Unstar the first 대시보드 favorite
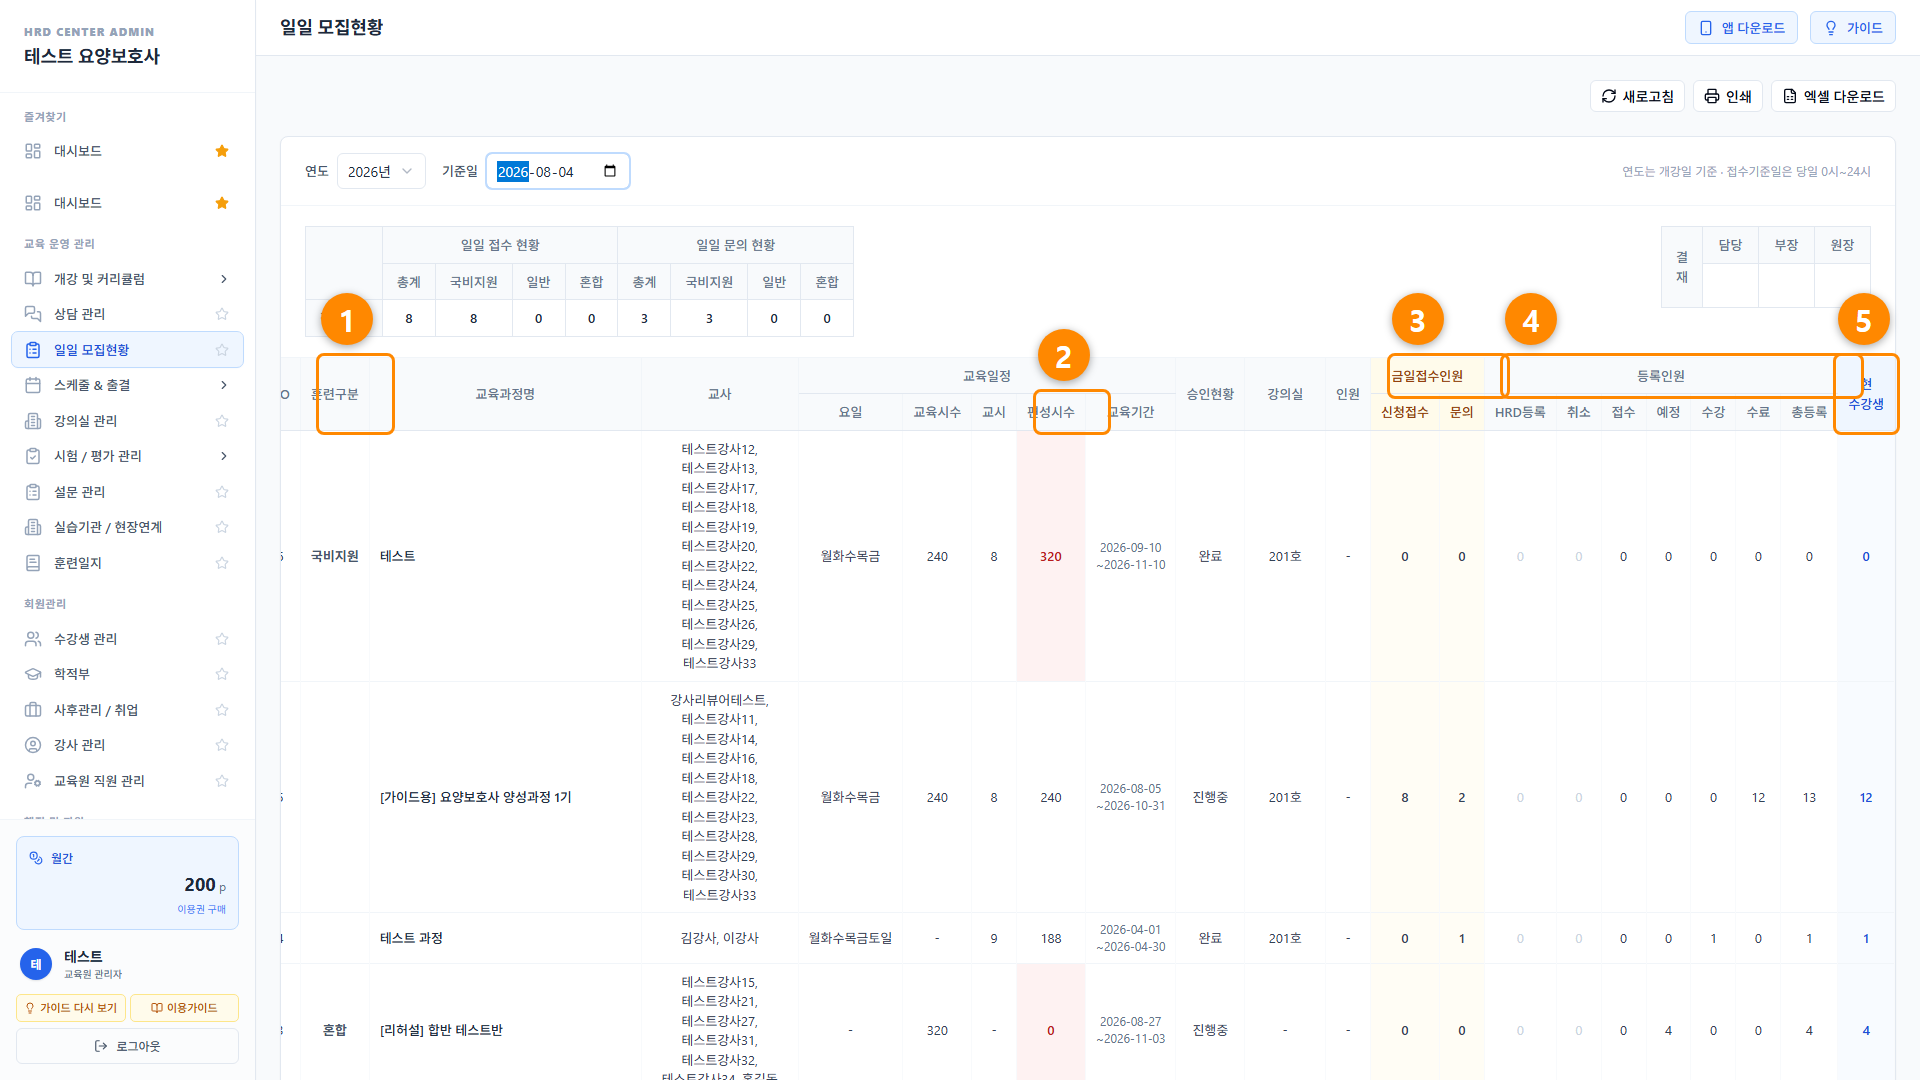Viewport: 1920px width, 1080px height. pyautogui.click(x=222, y=151)
